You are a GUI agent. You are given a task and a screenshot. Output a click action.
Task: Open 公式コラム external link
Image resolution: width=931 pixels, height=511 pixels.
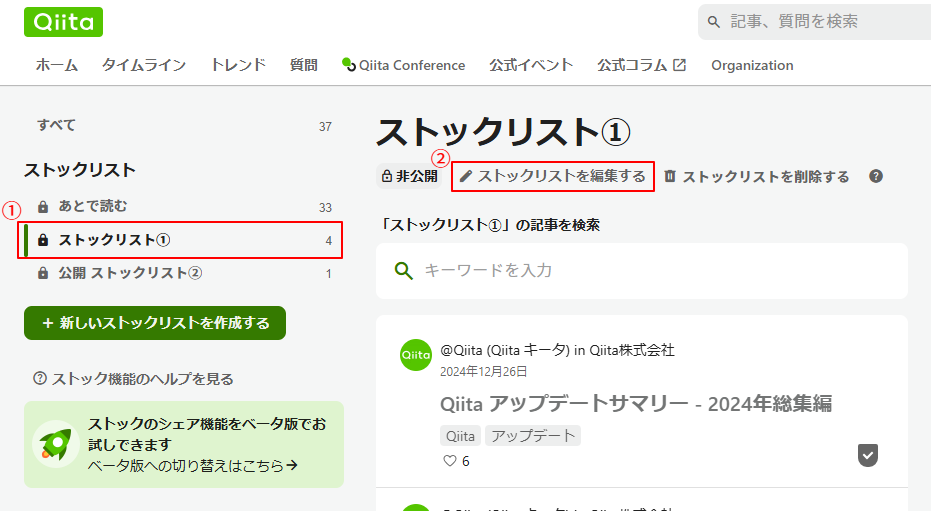click(641, 65)
